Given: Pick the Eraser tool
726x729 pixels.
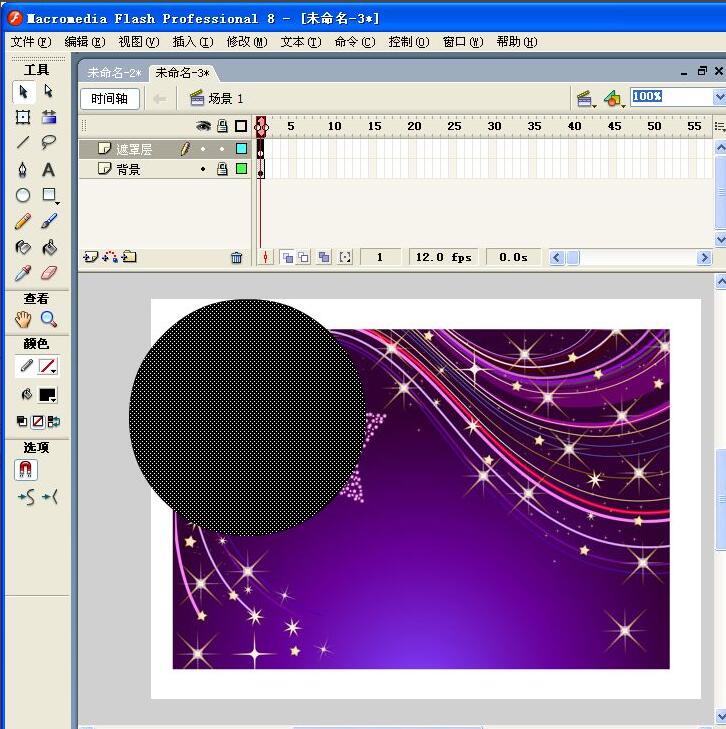Looking at the screenshot, I should click(x=48, y=273).
